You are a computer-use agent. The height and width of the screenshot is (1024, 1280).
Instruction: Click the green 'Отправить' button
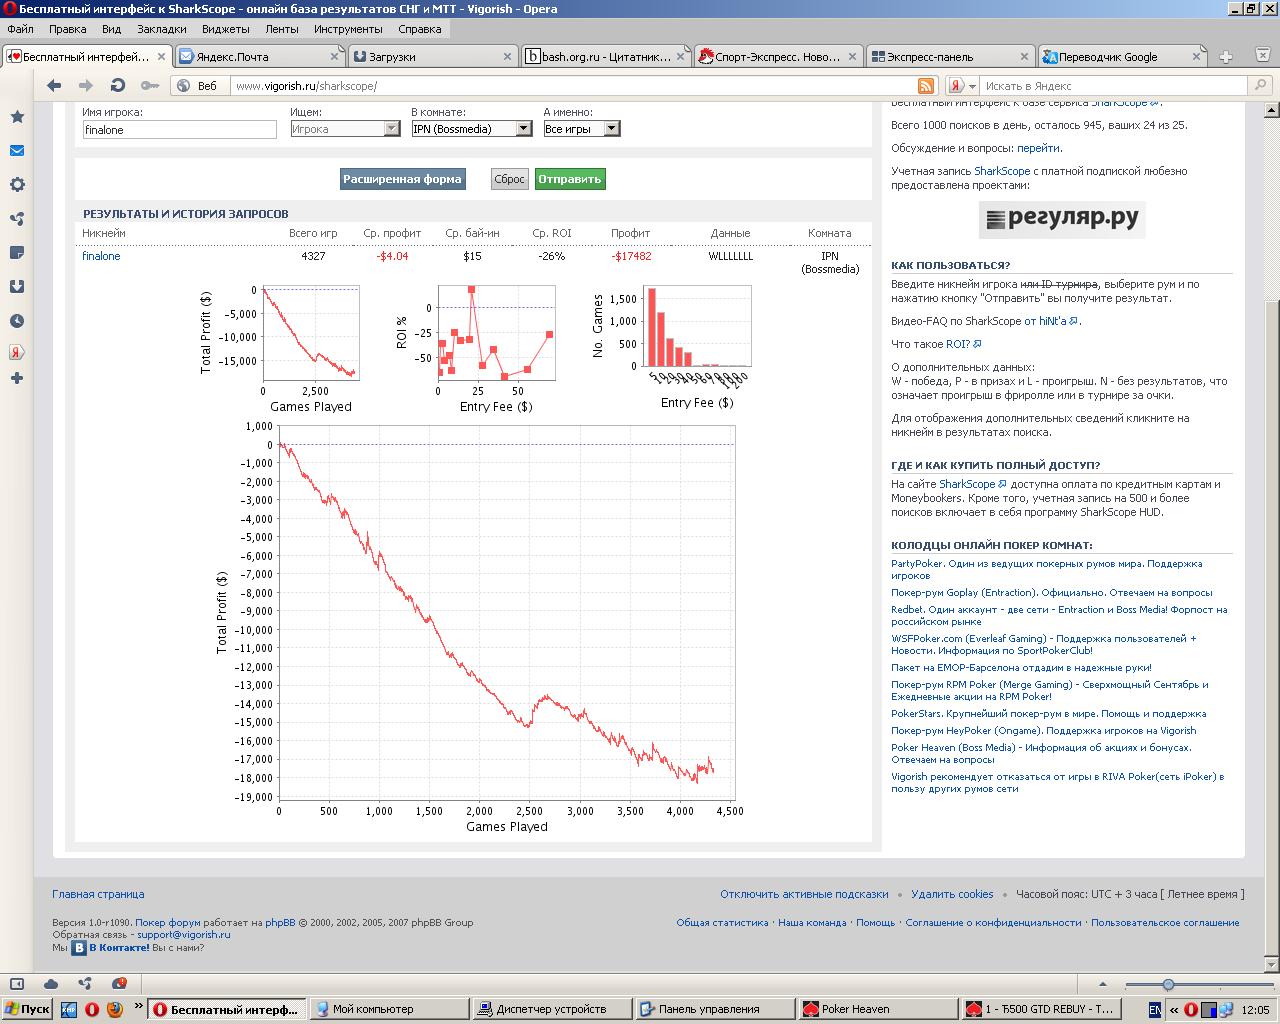click(569, 179)
